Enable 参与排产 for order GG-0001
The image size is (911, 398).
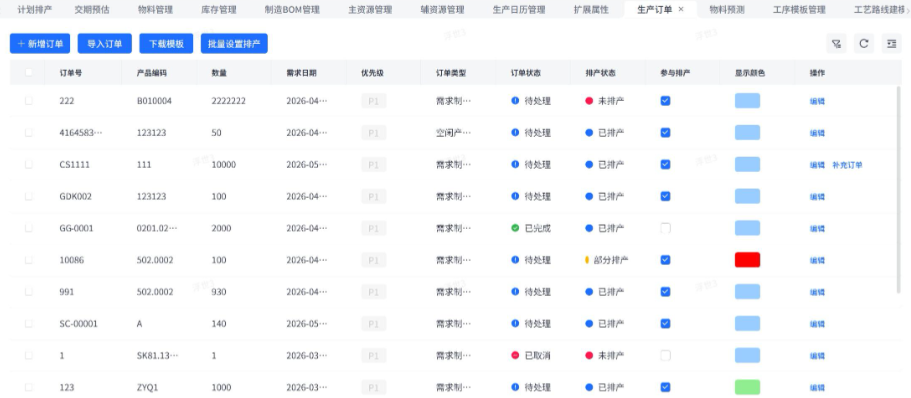[x=665, y=228]
